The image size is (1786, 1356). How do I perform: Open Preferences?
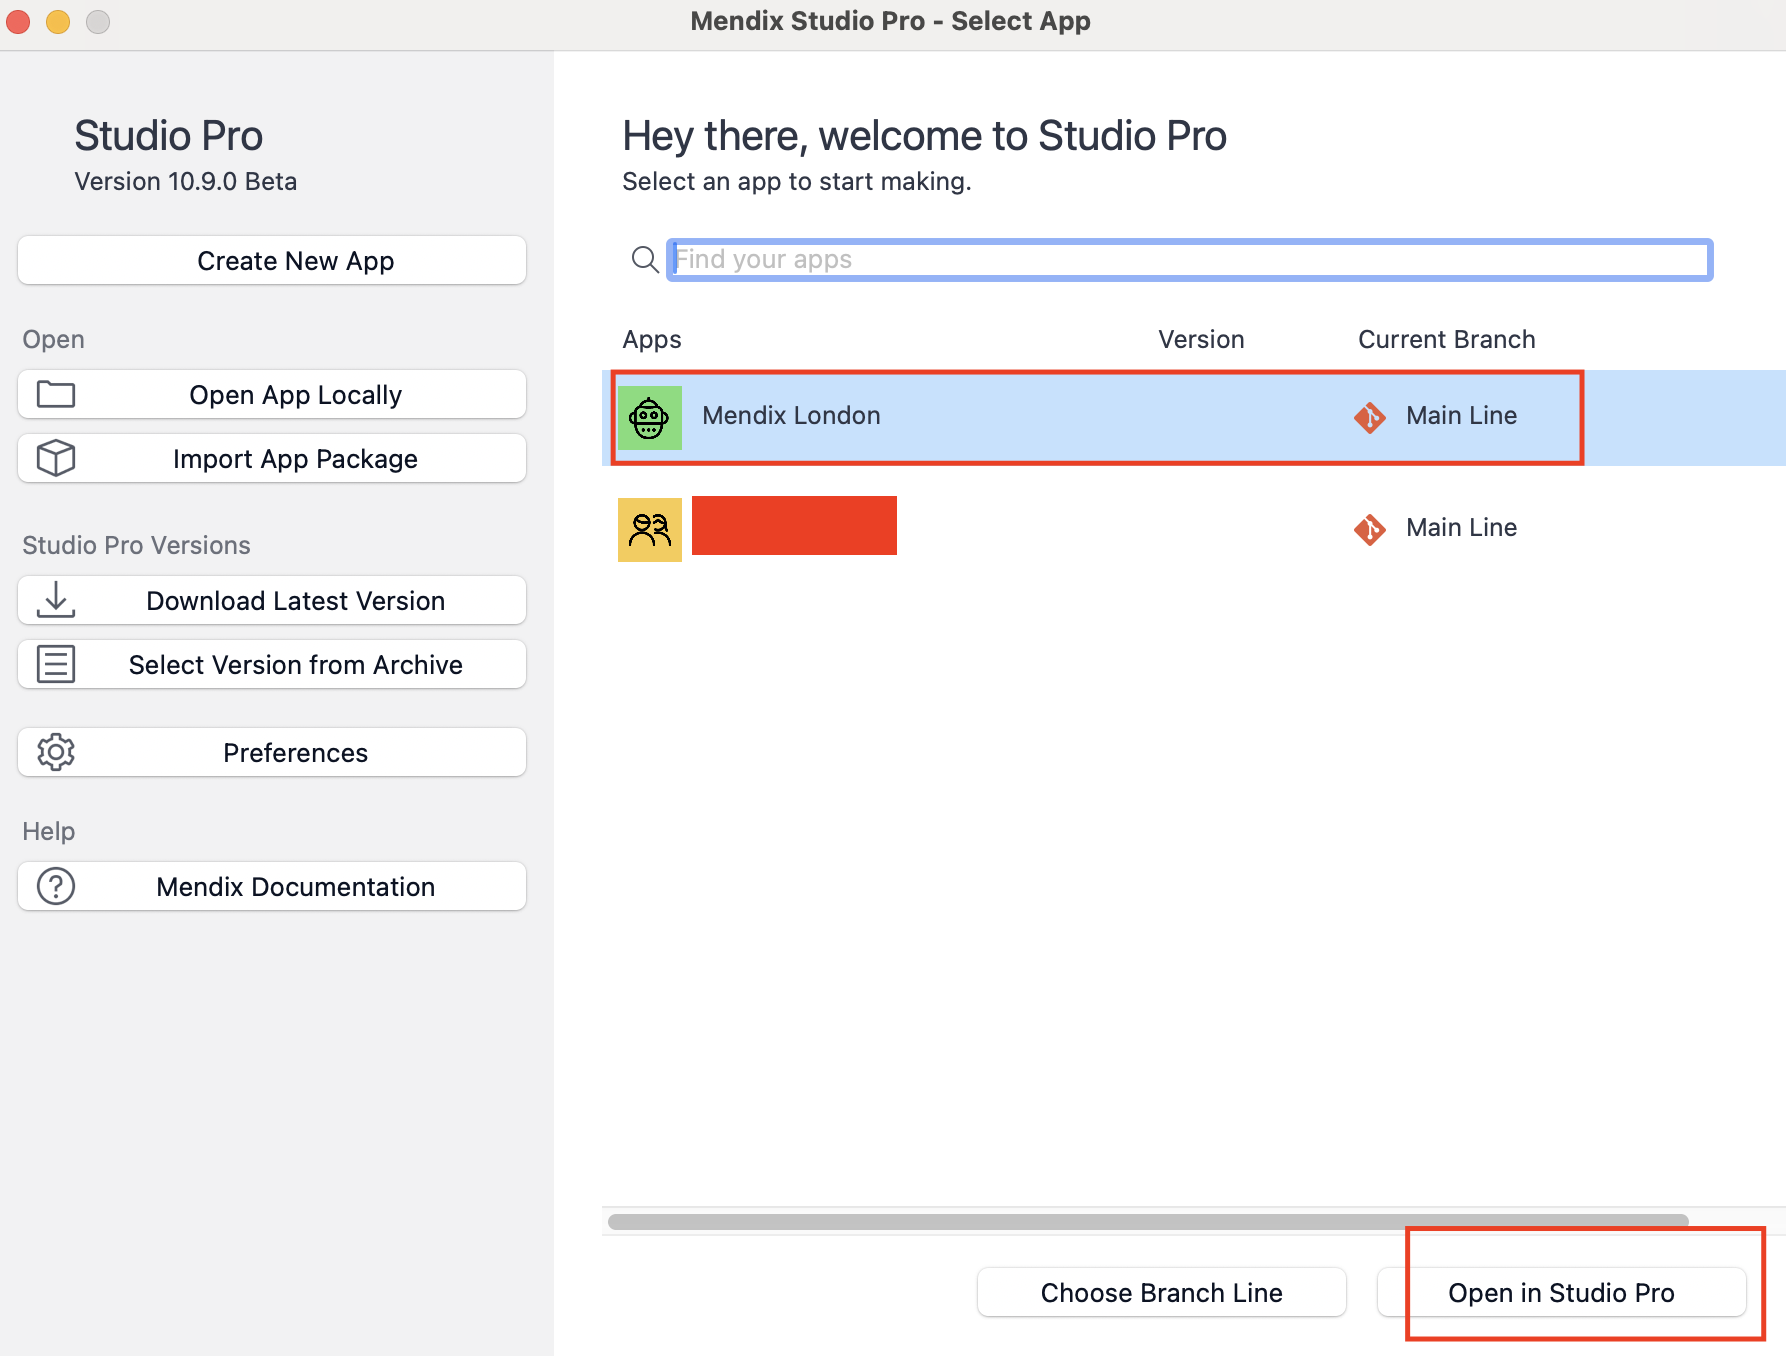click(272, 753)
